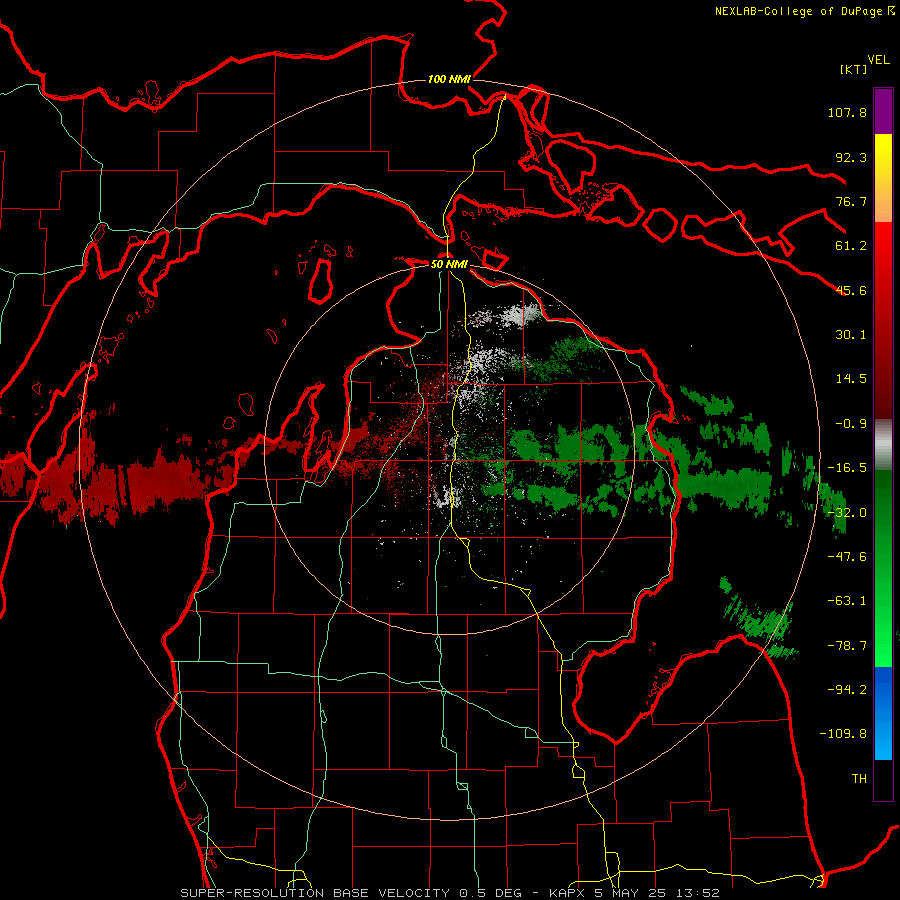Click the VEL legend title
The width and height of the screenshot is (900, 900).
click(x=878, y=60)
